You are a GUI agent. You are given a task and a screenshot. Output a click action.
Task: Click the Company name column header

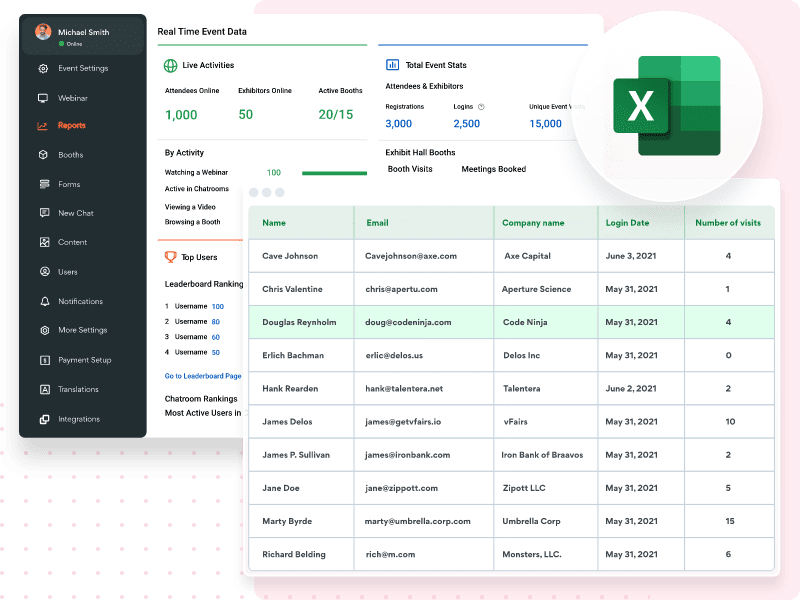point(546,223)
